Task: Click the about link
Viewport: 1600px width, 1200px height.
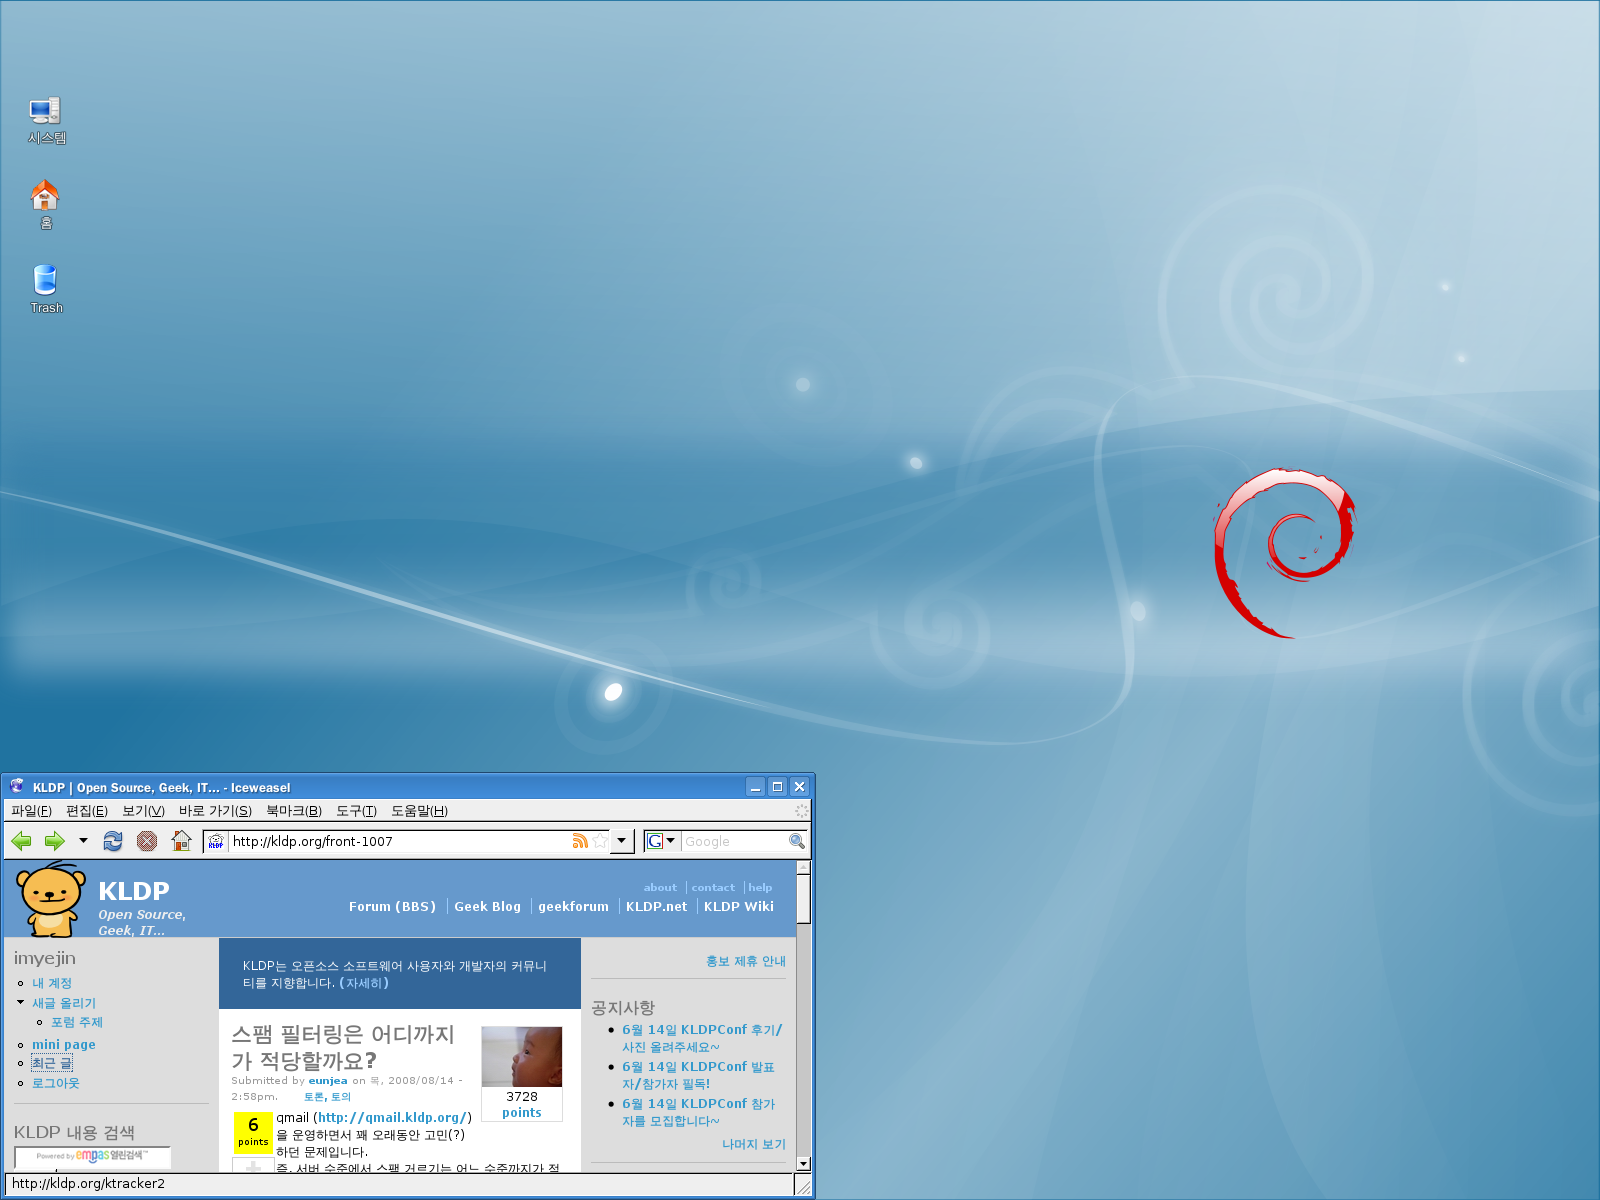Action: click(x=660, y=887)
